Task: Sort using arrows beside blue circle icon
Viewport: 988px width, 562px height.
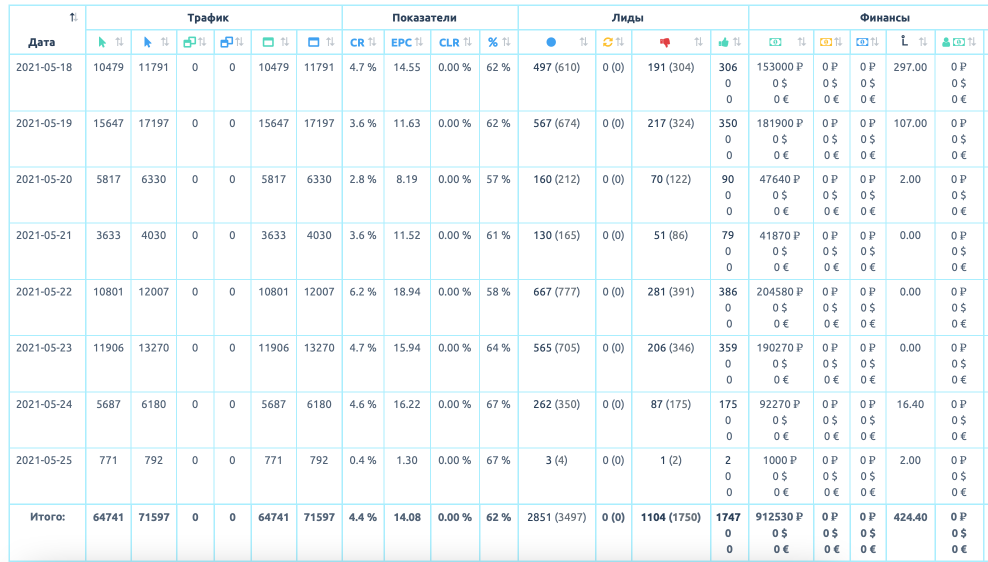Action: [583, 42]
